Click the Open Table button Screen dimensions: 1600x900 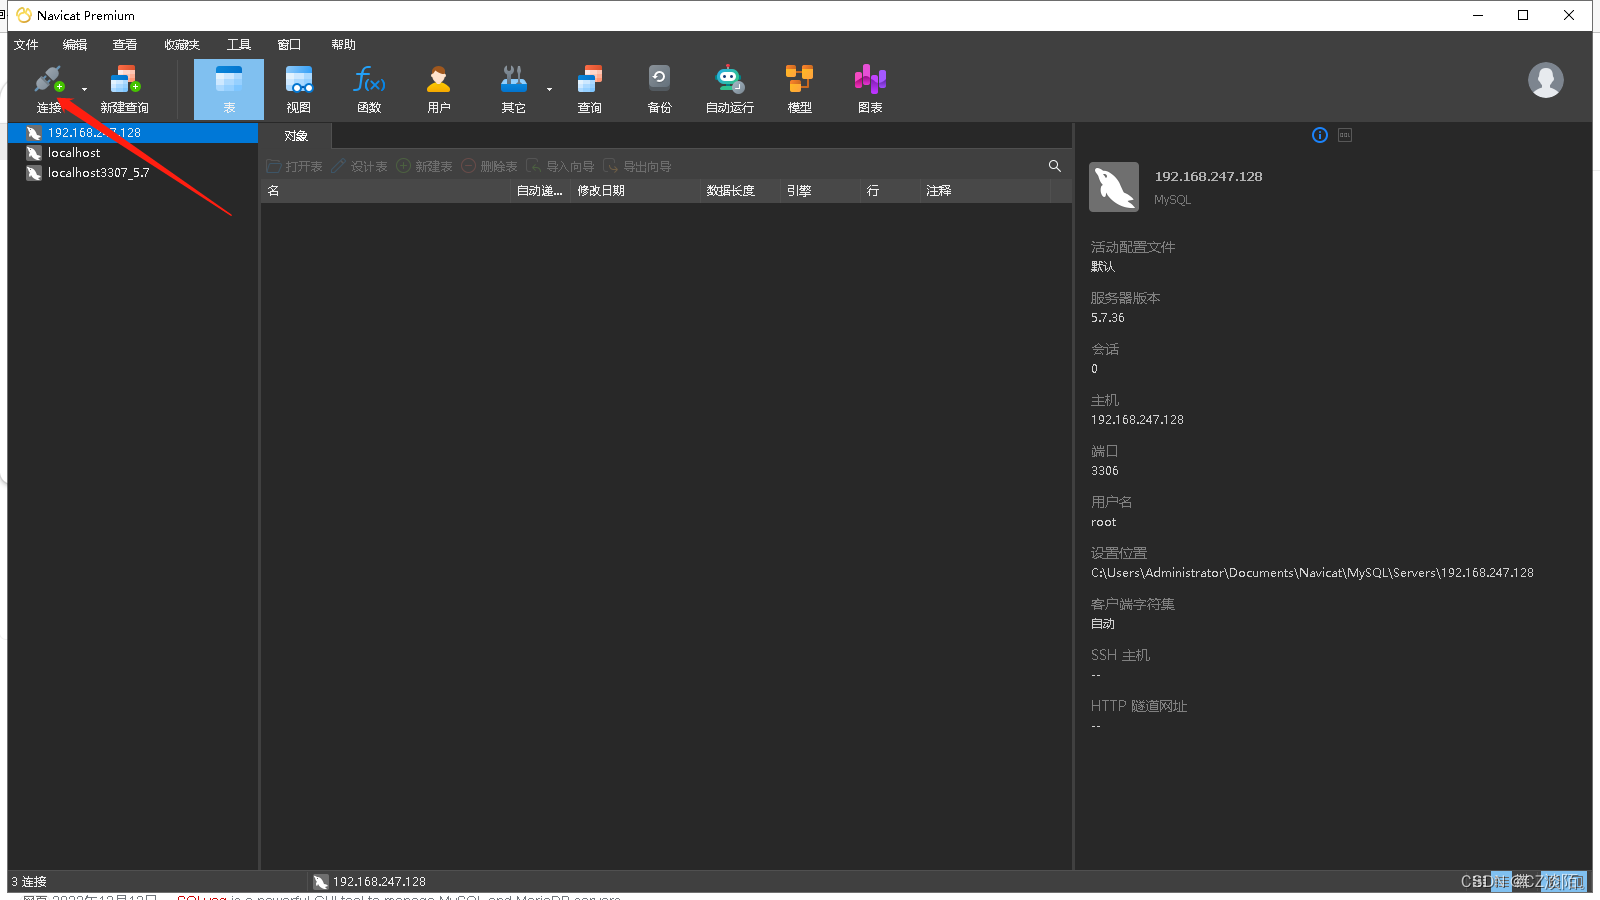click(x=295, y=166)
